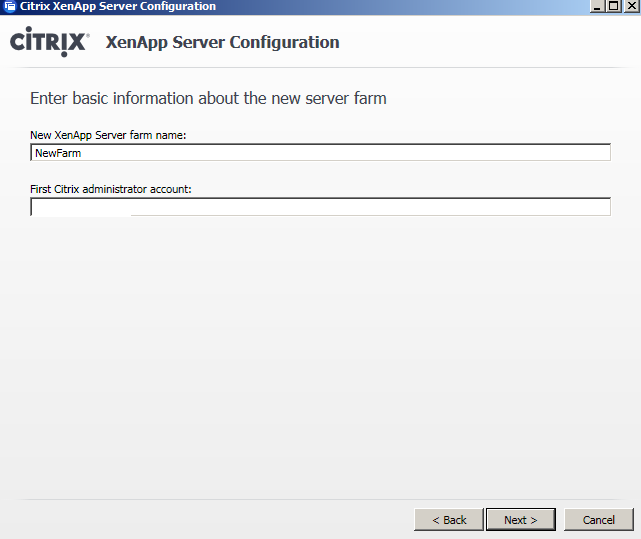Cancel the XenApp Server Configuration wizard
Image resolution: width=641 pixels, height=539 pixels.
(x=598, y=519)
